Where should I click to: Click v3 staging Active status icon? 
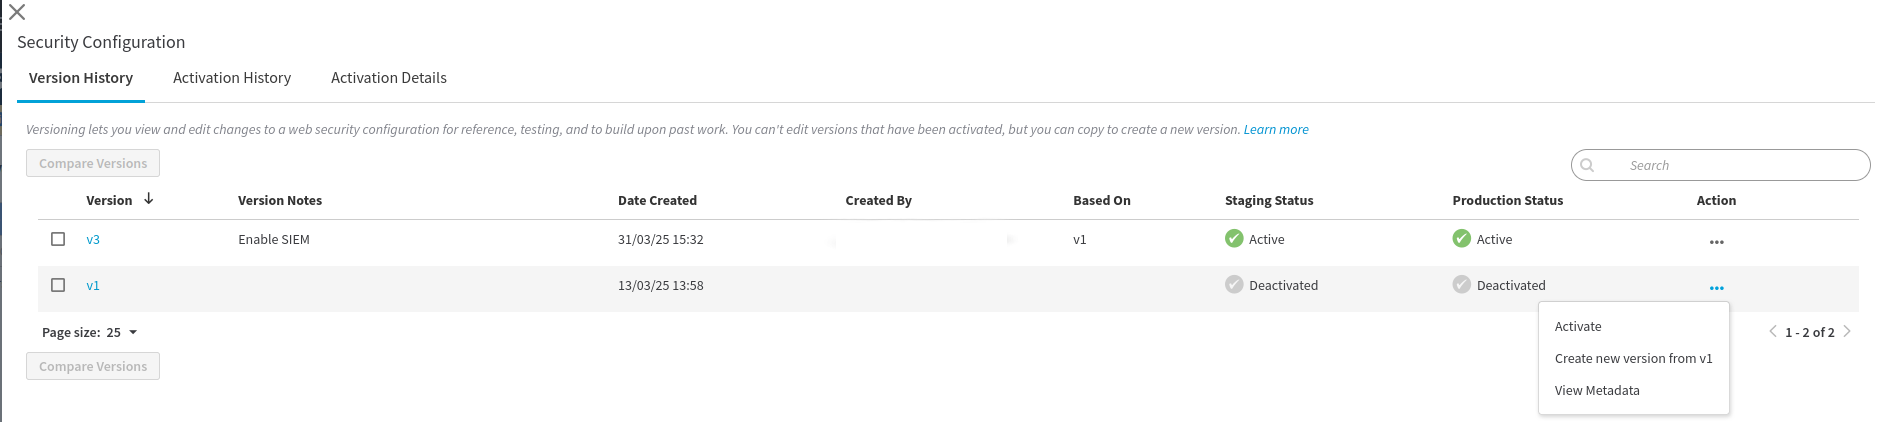click(x=1234, y=238)
